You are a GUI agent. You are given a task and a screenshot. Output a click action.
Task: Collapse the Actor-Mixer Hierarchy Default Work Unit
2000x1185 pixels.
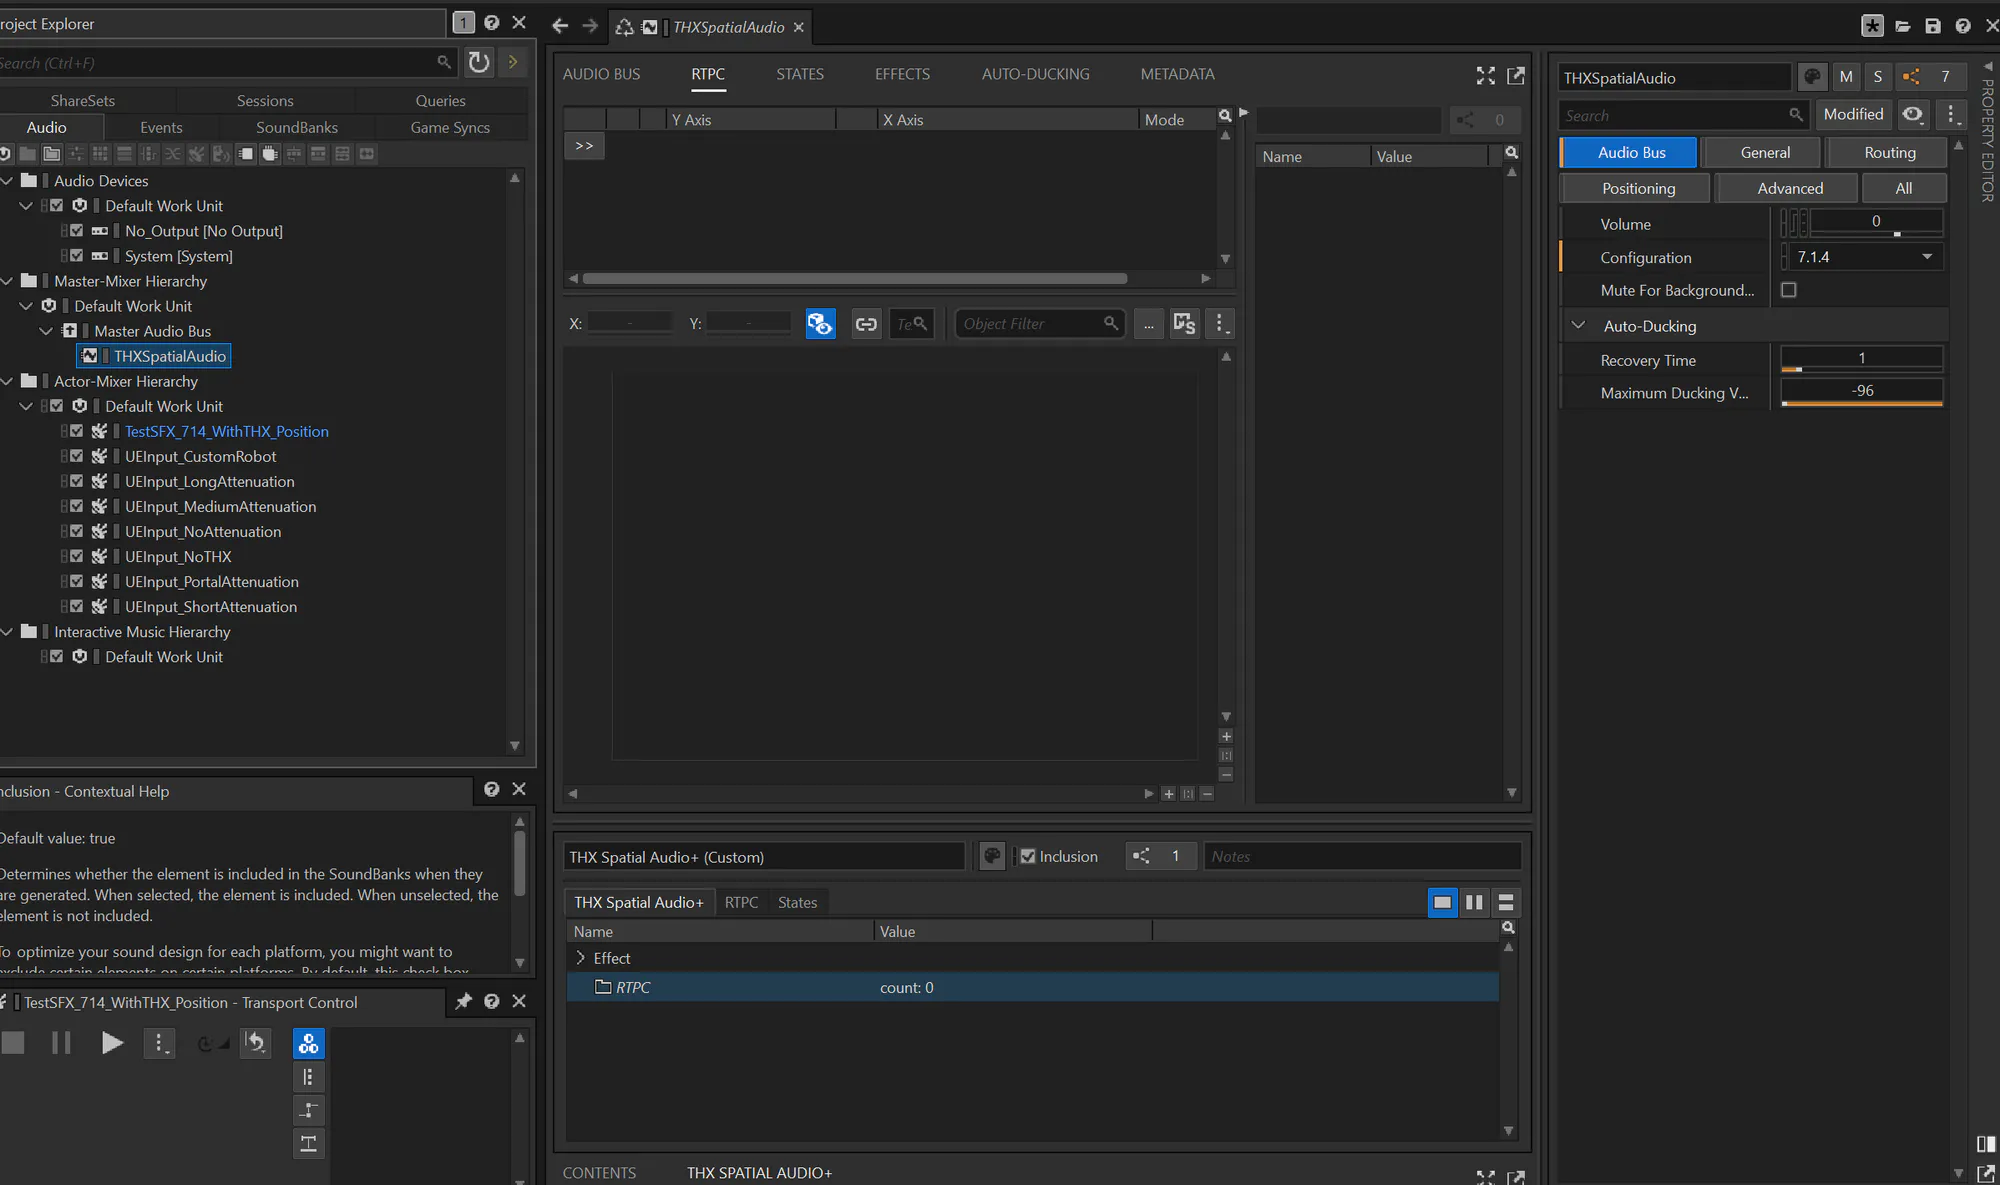point(26,406)
